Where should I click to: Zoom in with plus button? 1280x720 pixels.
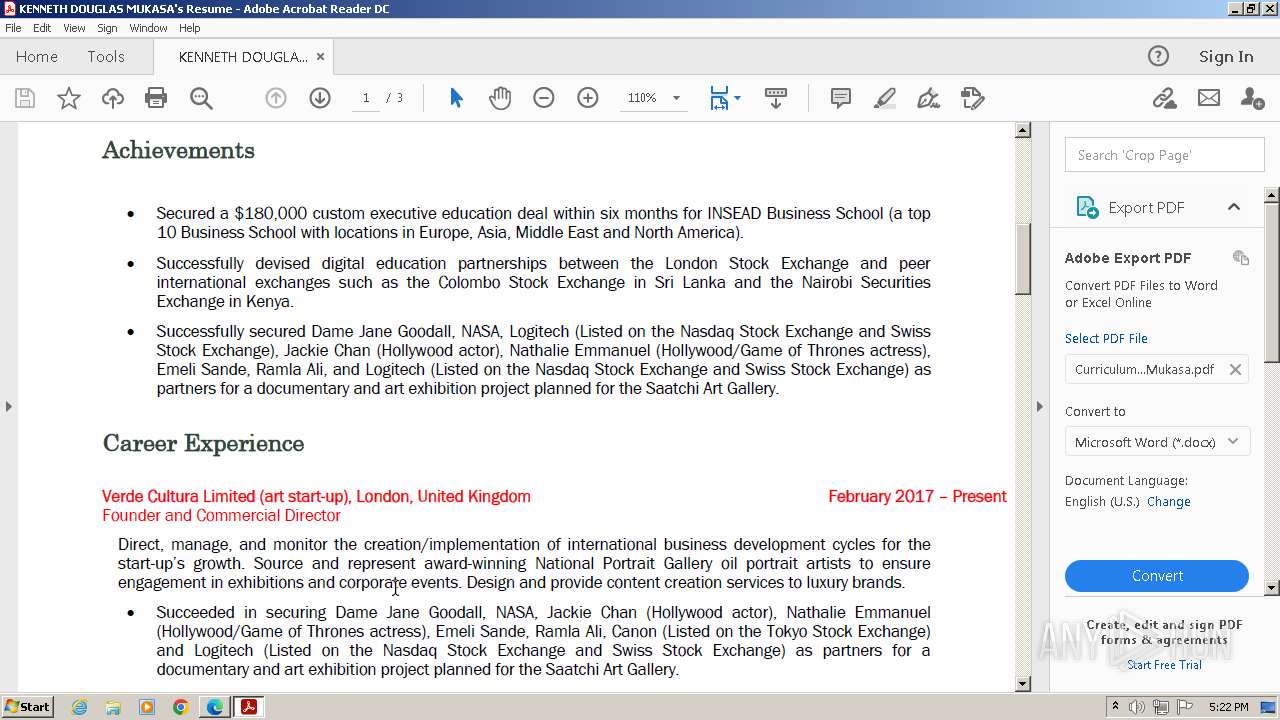pos(588,98)
